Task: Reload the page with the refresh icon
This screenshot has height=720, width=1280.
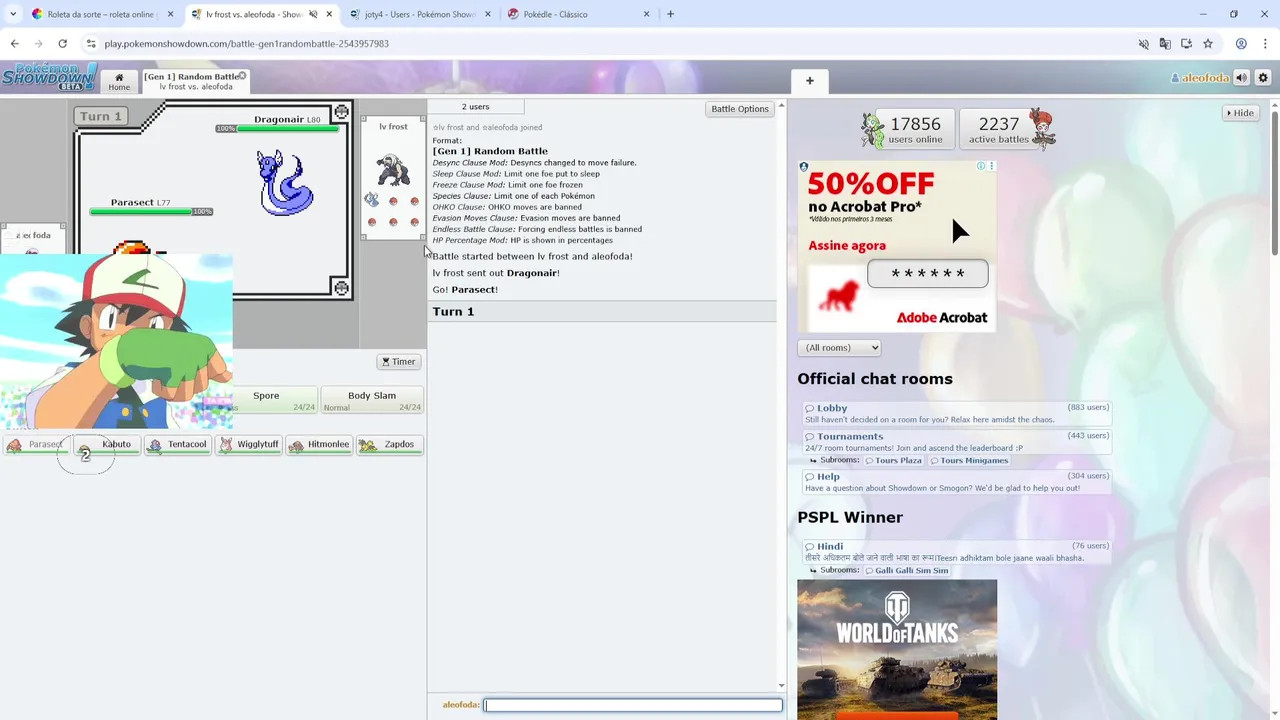Action: [x=62, y=44]
